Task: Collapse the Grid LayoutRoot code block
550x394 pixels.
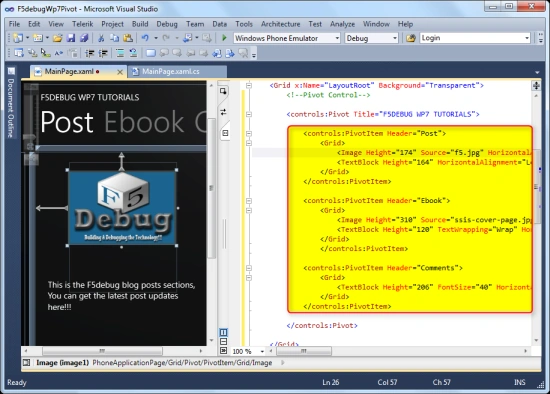Action: click(249, 85)
